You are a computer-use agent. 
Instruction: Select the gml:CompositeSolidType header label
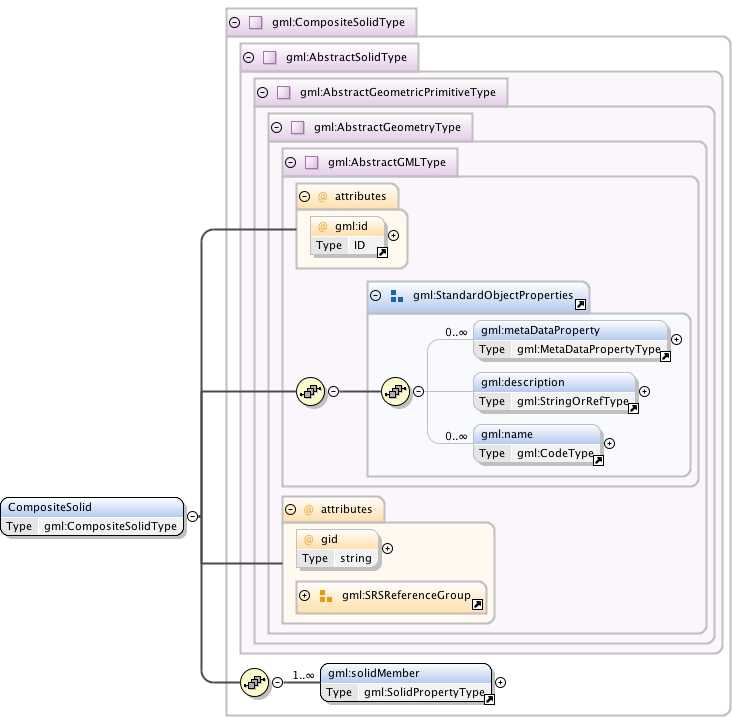point(338,22)
